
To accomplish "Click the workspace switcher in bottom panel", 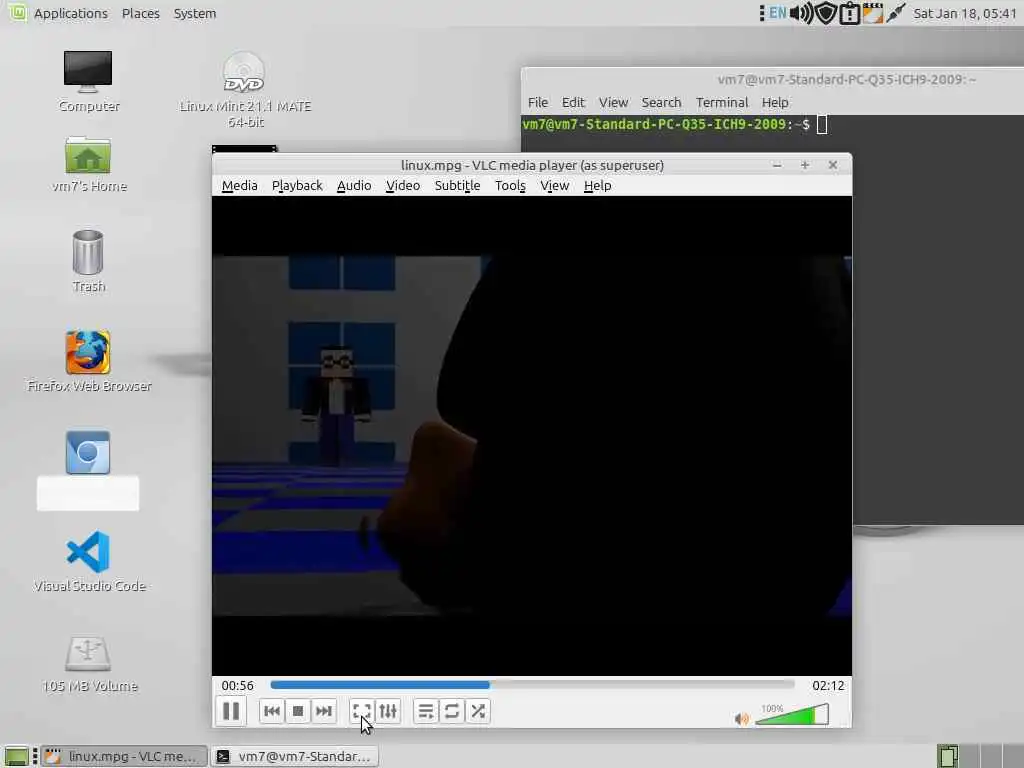I will (x=978, y=756).
